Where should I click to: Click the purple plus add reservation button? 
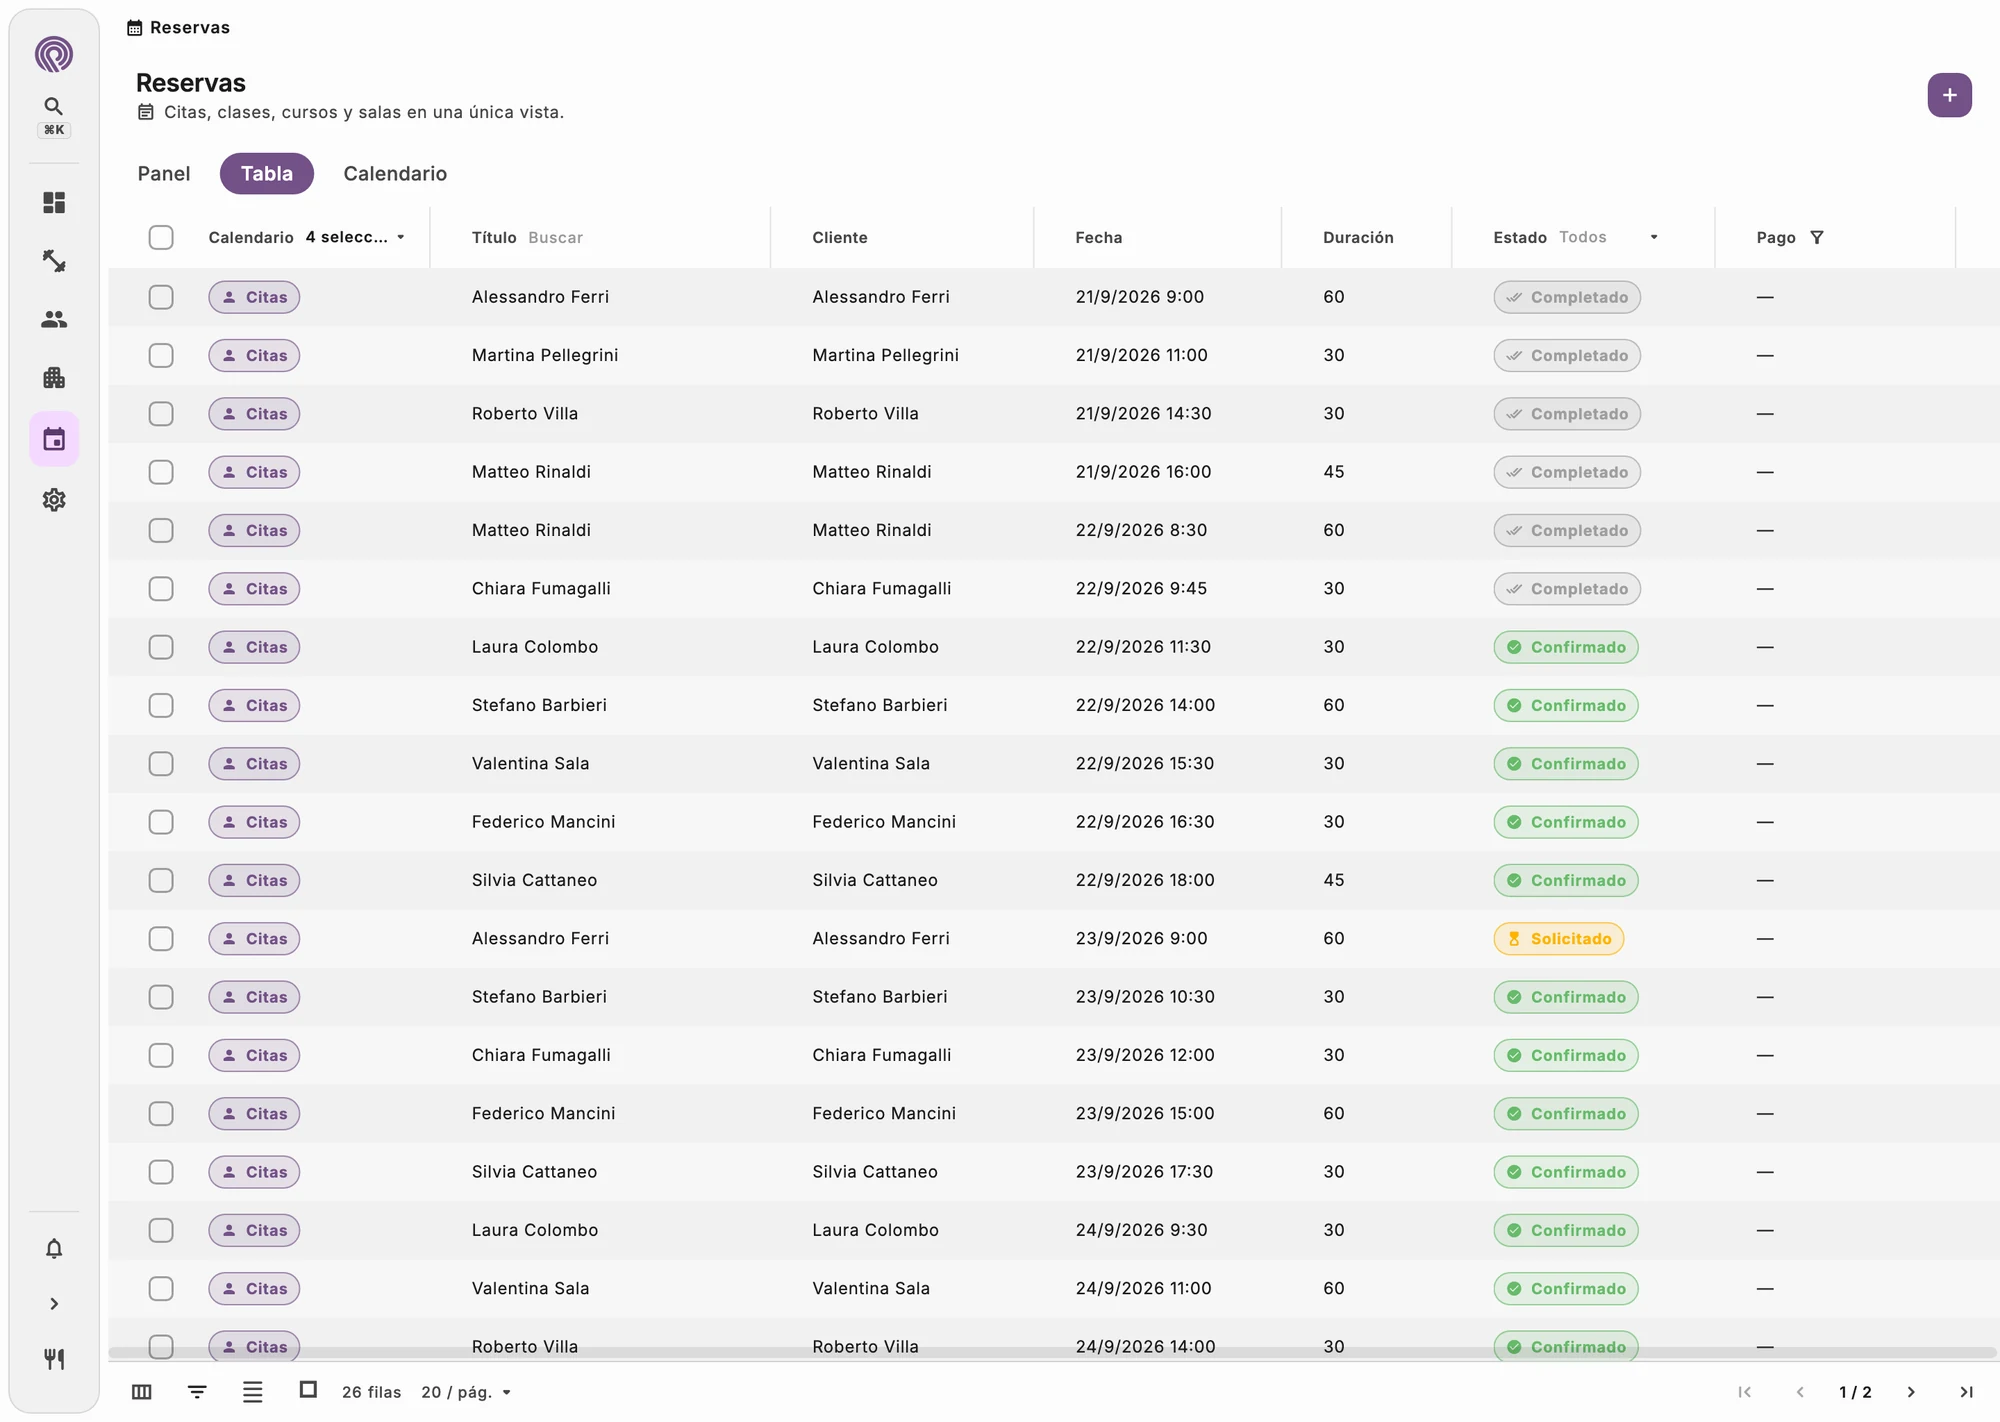[x=1949, y=95]
